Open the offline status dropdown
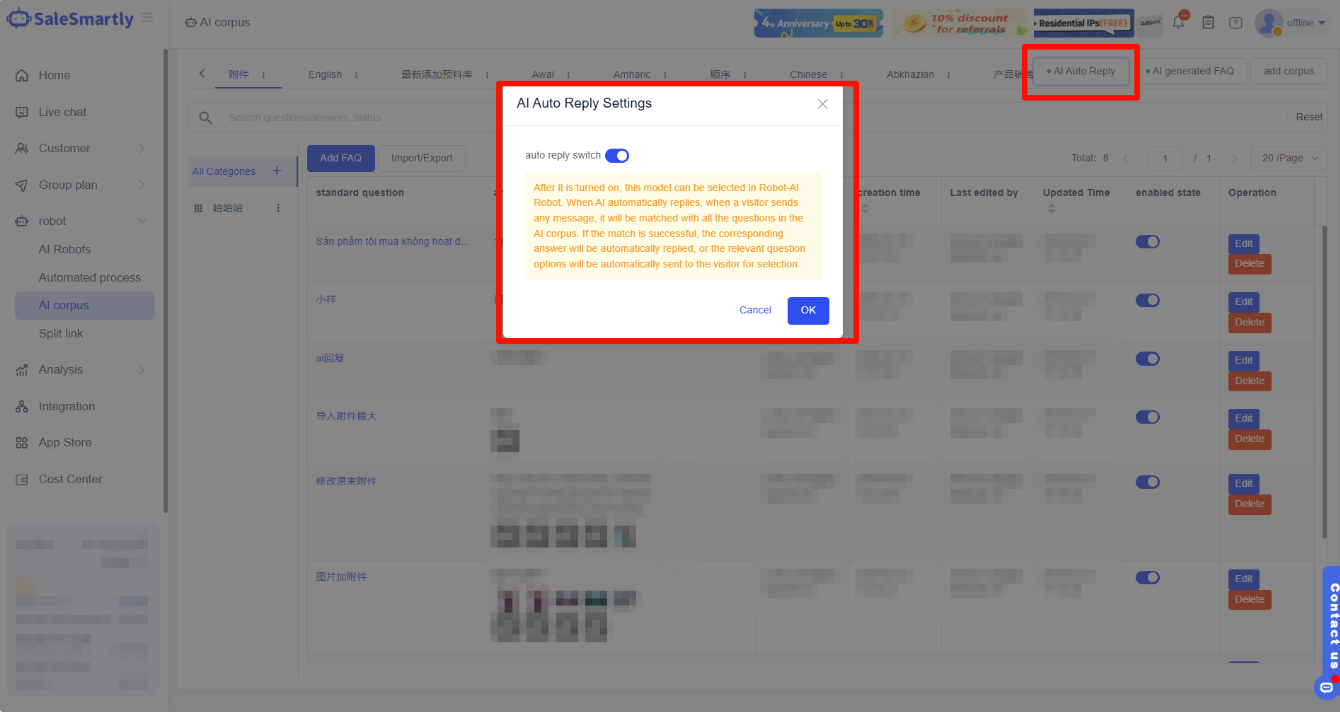 click(1306, 22)
